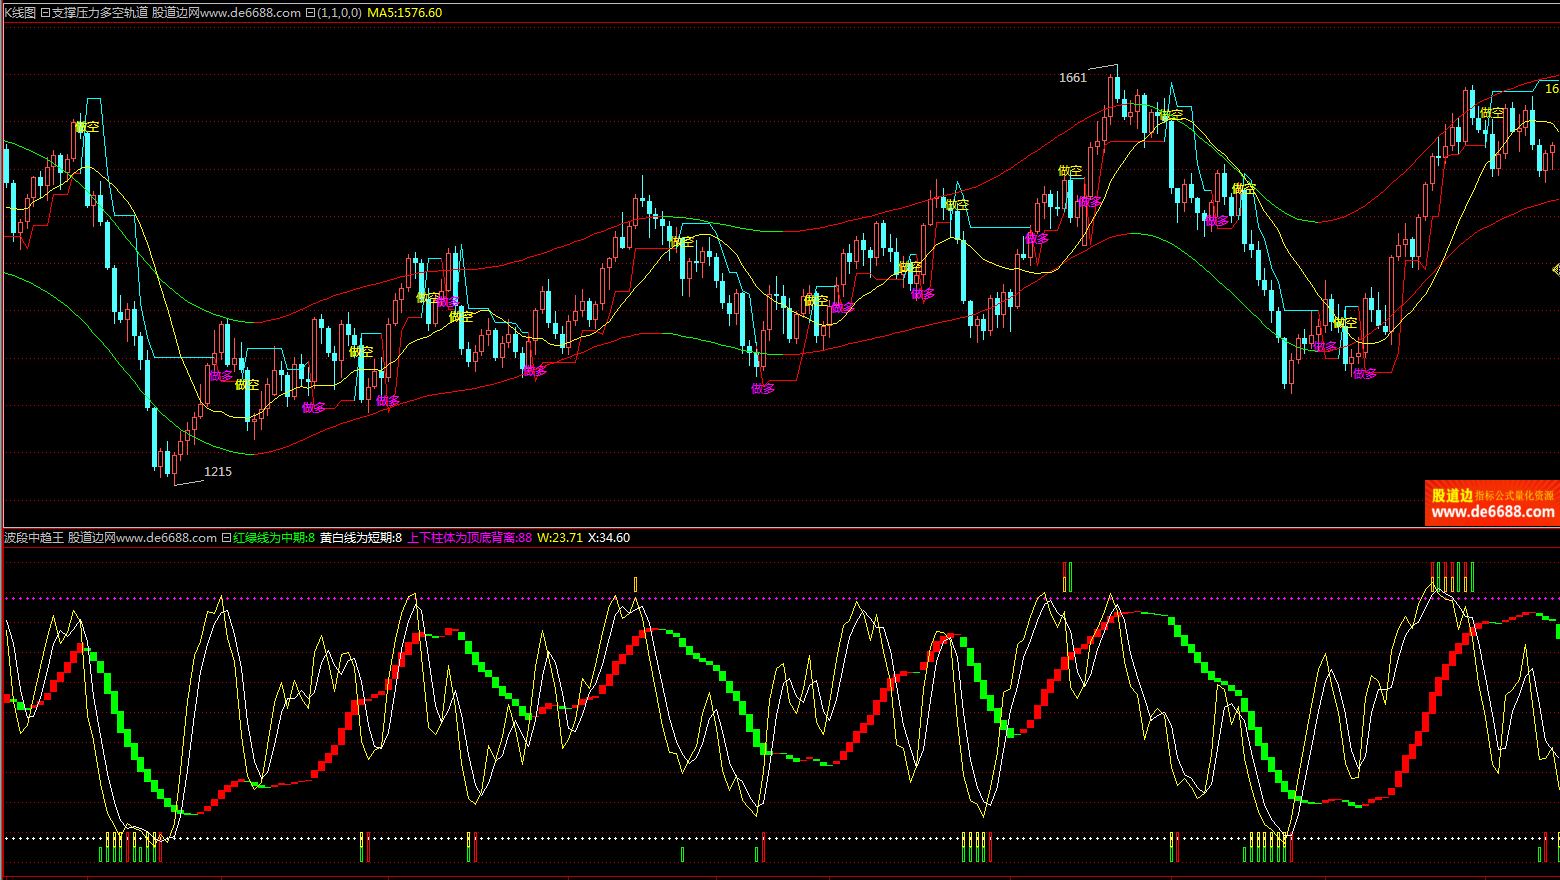Select the first 做空 signal at far left

[87, 127]
